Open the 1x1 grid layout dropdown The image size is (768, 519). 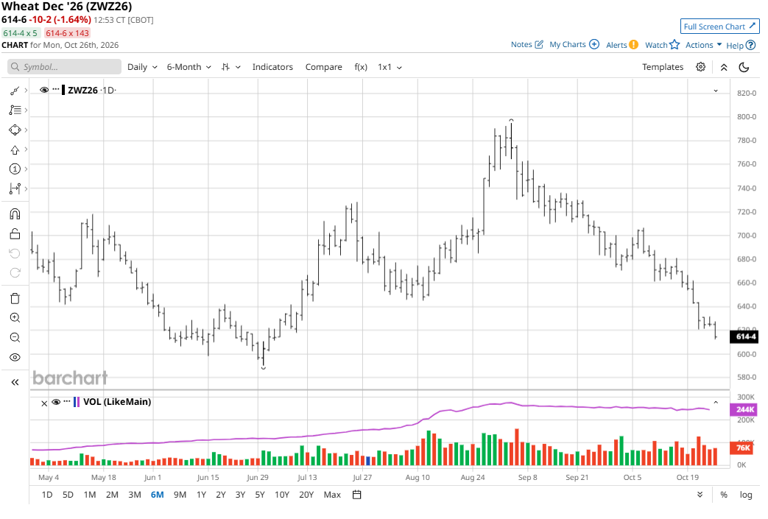[x=390, y=67]
